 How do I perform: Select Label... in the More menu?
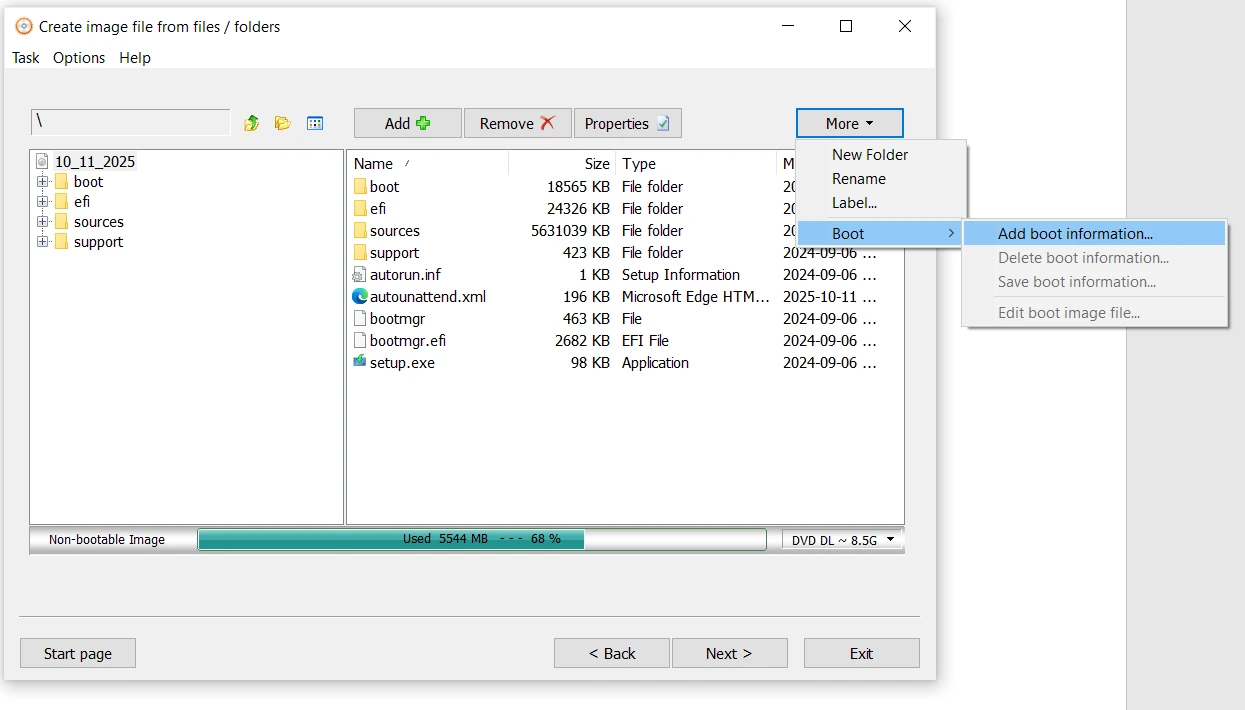pos(854,203)
